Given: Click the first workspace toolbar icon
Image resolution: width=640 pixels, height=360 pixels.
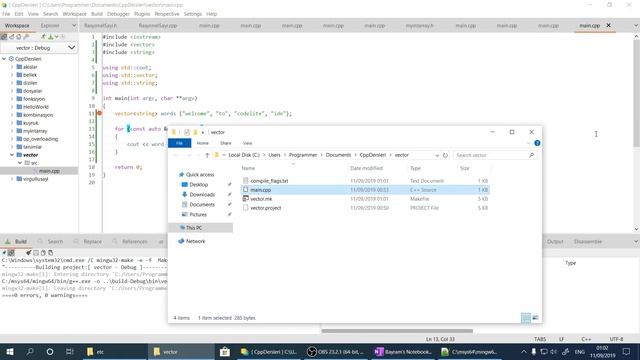Looking at the screenshot, I should pos(4,37).
